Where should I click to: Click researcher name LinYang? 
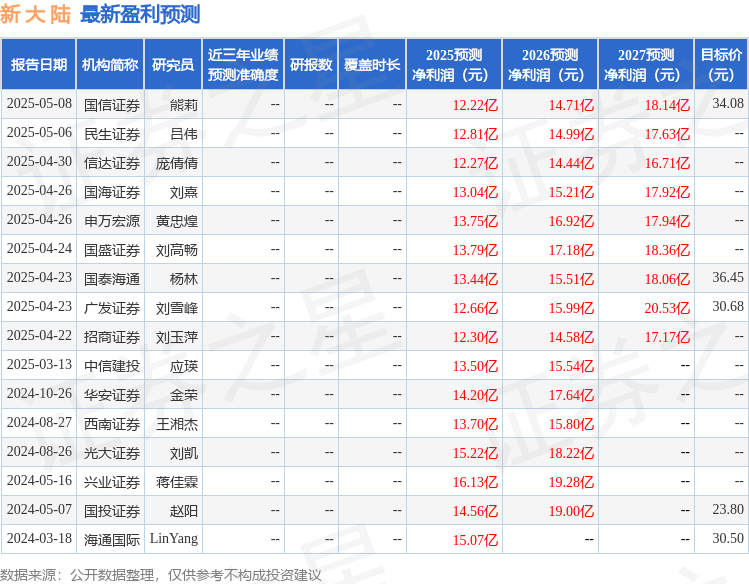pos(174,539)
